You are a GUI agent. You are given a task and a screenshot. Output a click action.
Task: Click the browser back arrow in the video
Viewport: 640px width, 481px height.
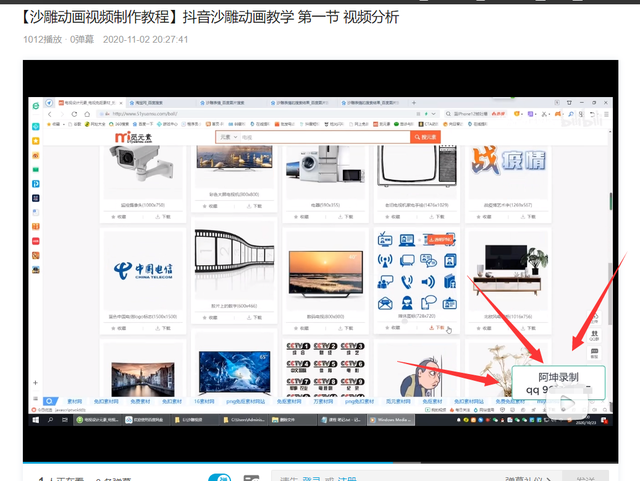50,114
